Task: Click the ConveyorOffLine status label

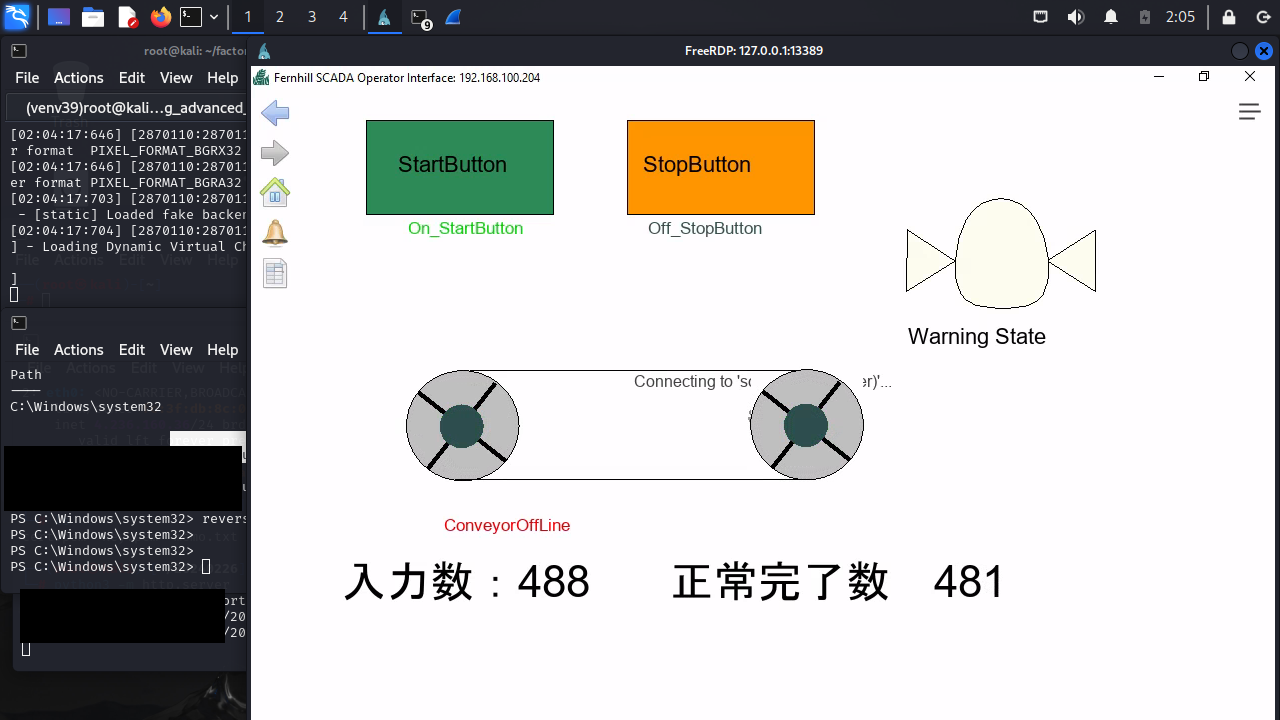Action: click(507, 526)
